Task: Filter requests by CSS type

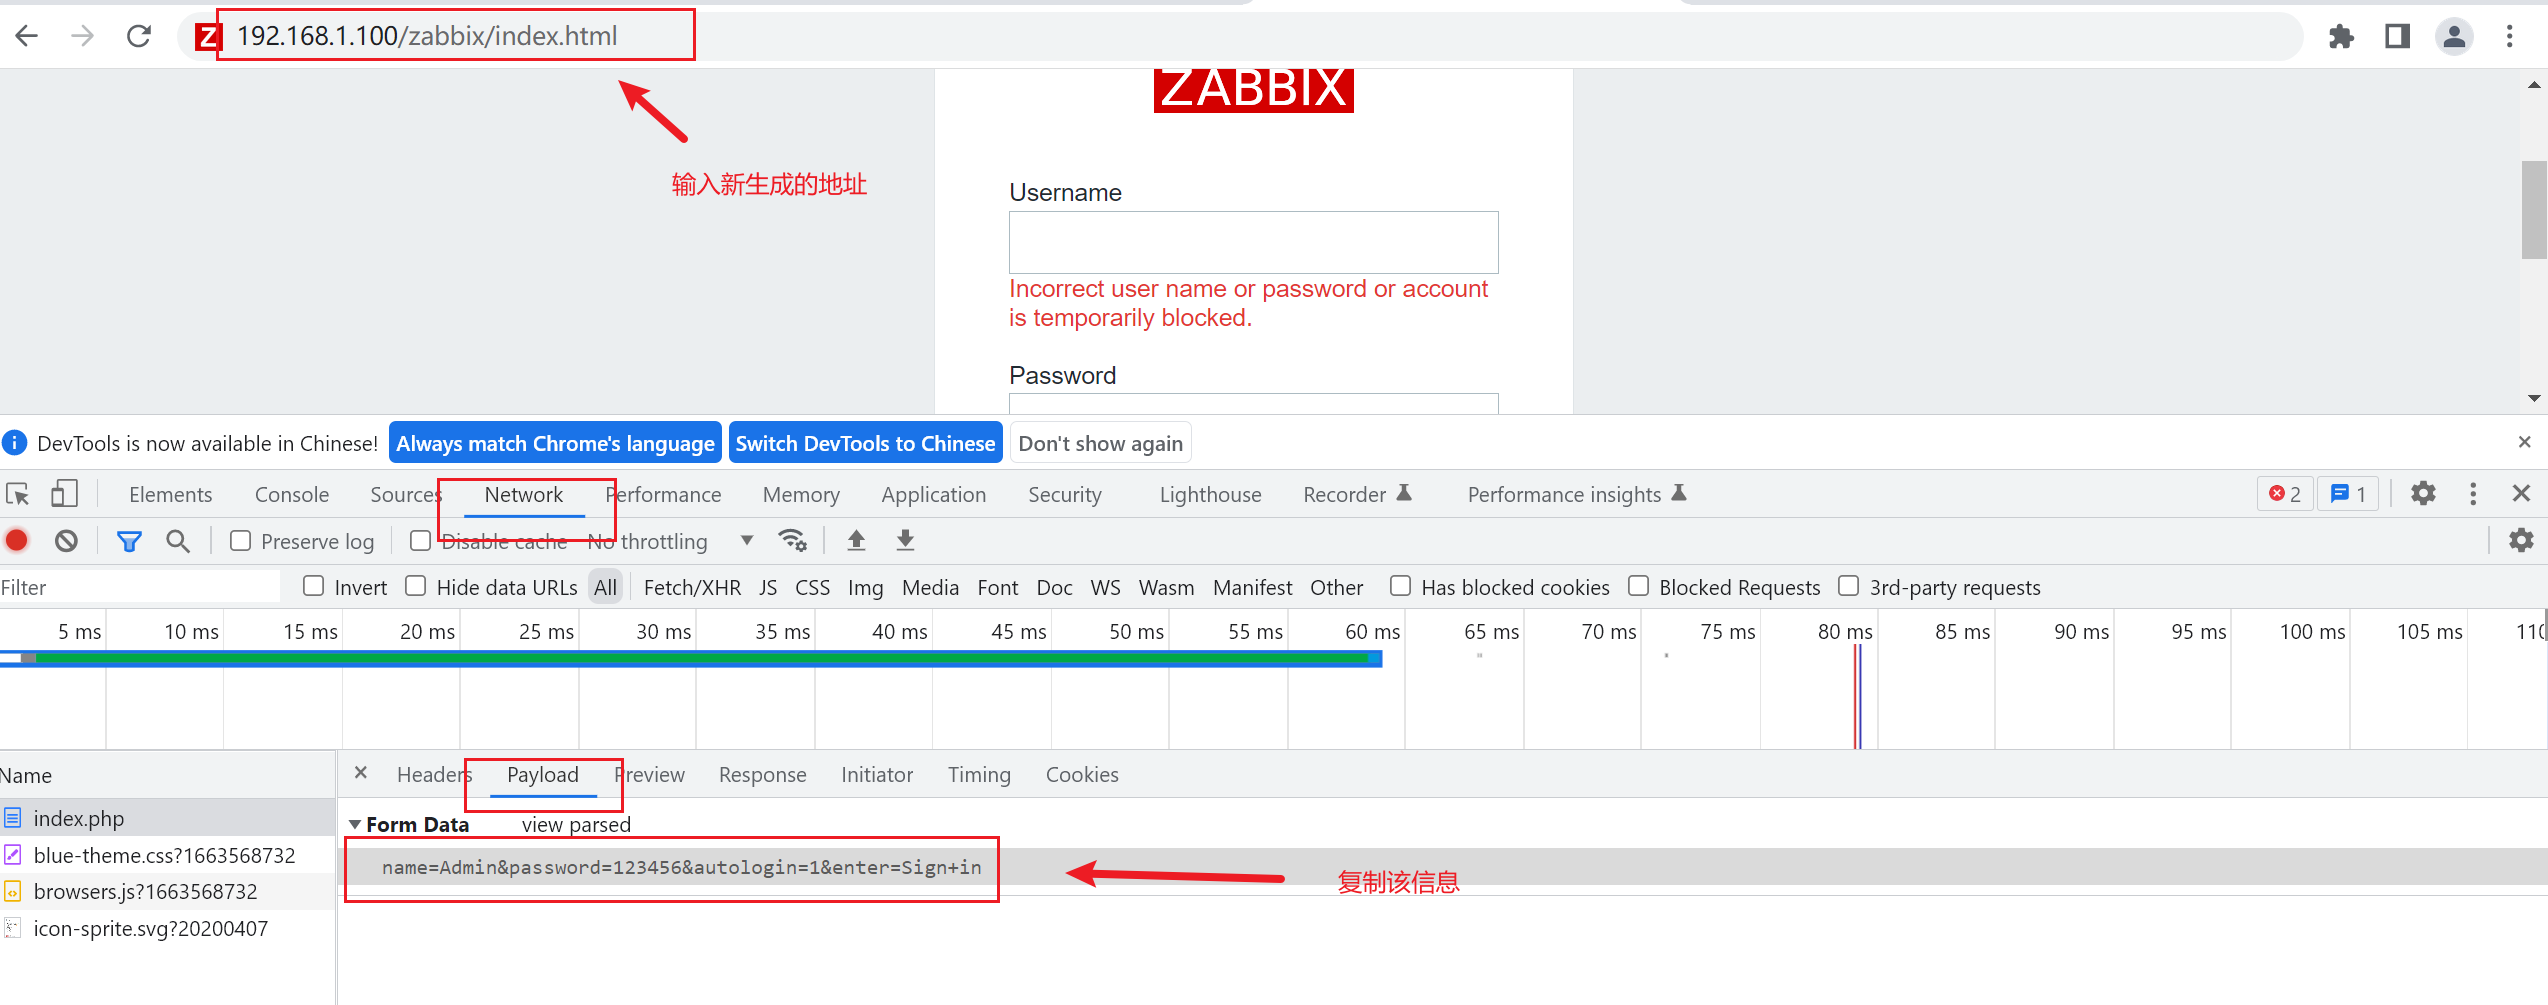Action: tap(813, 587)
